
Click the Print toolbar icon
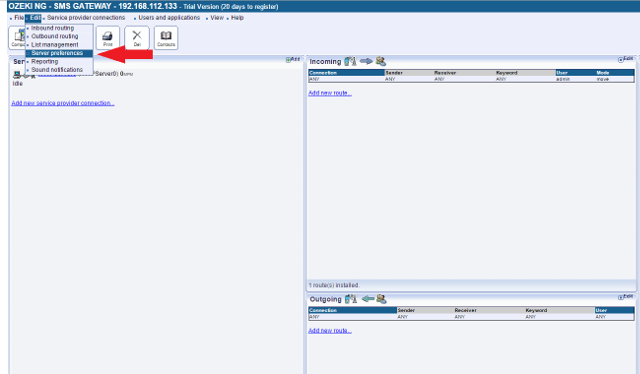click(x=108, y=38)
